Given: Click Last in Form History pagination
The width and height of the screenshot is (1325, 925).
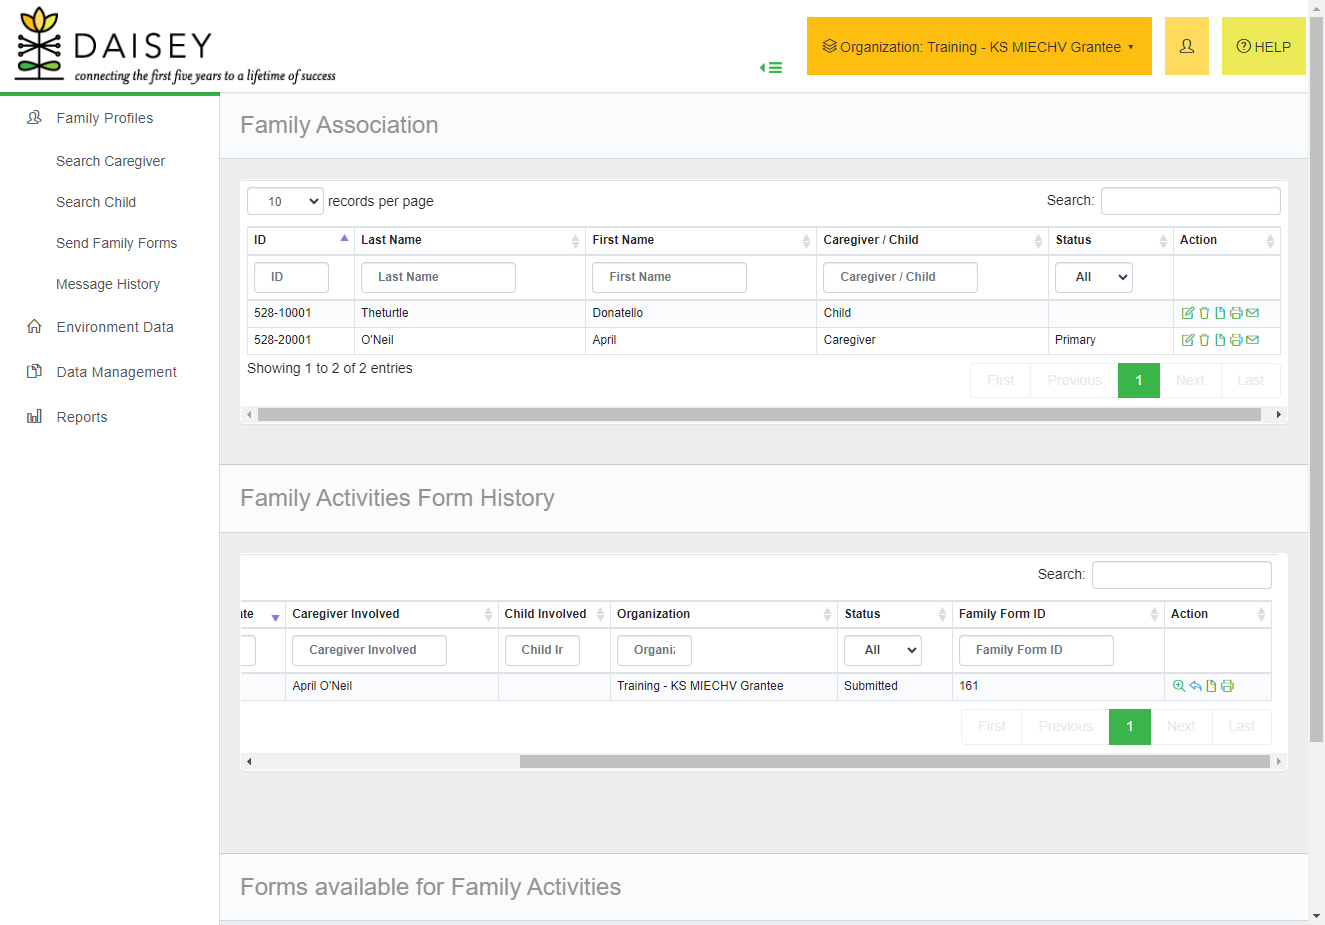Looking at the screenshot, I should pyautogui.click(x=1241, y=726).
